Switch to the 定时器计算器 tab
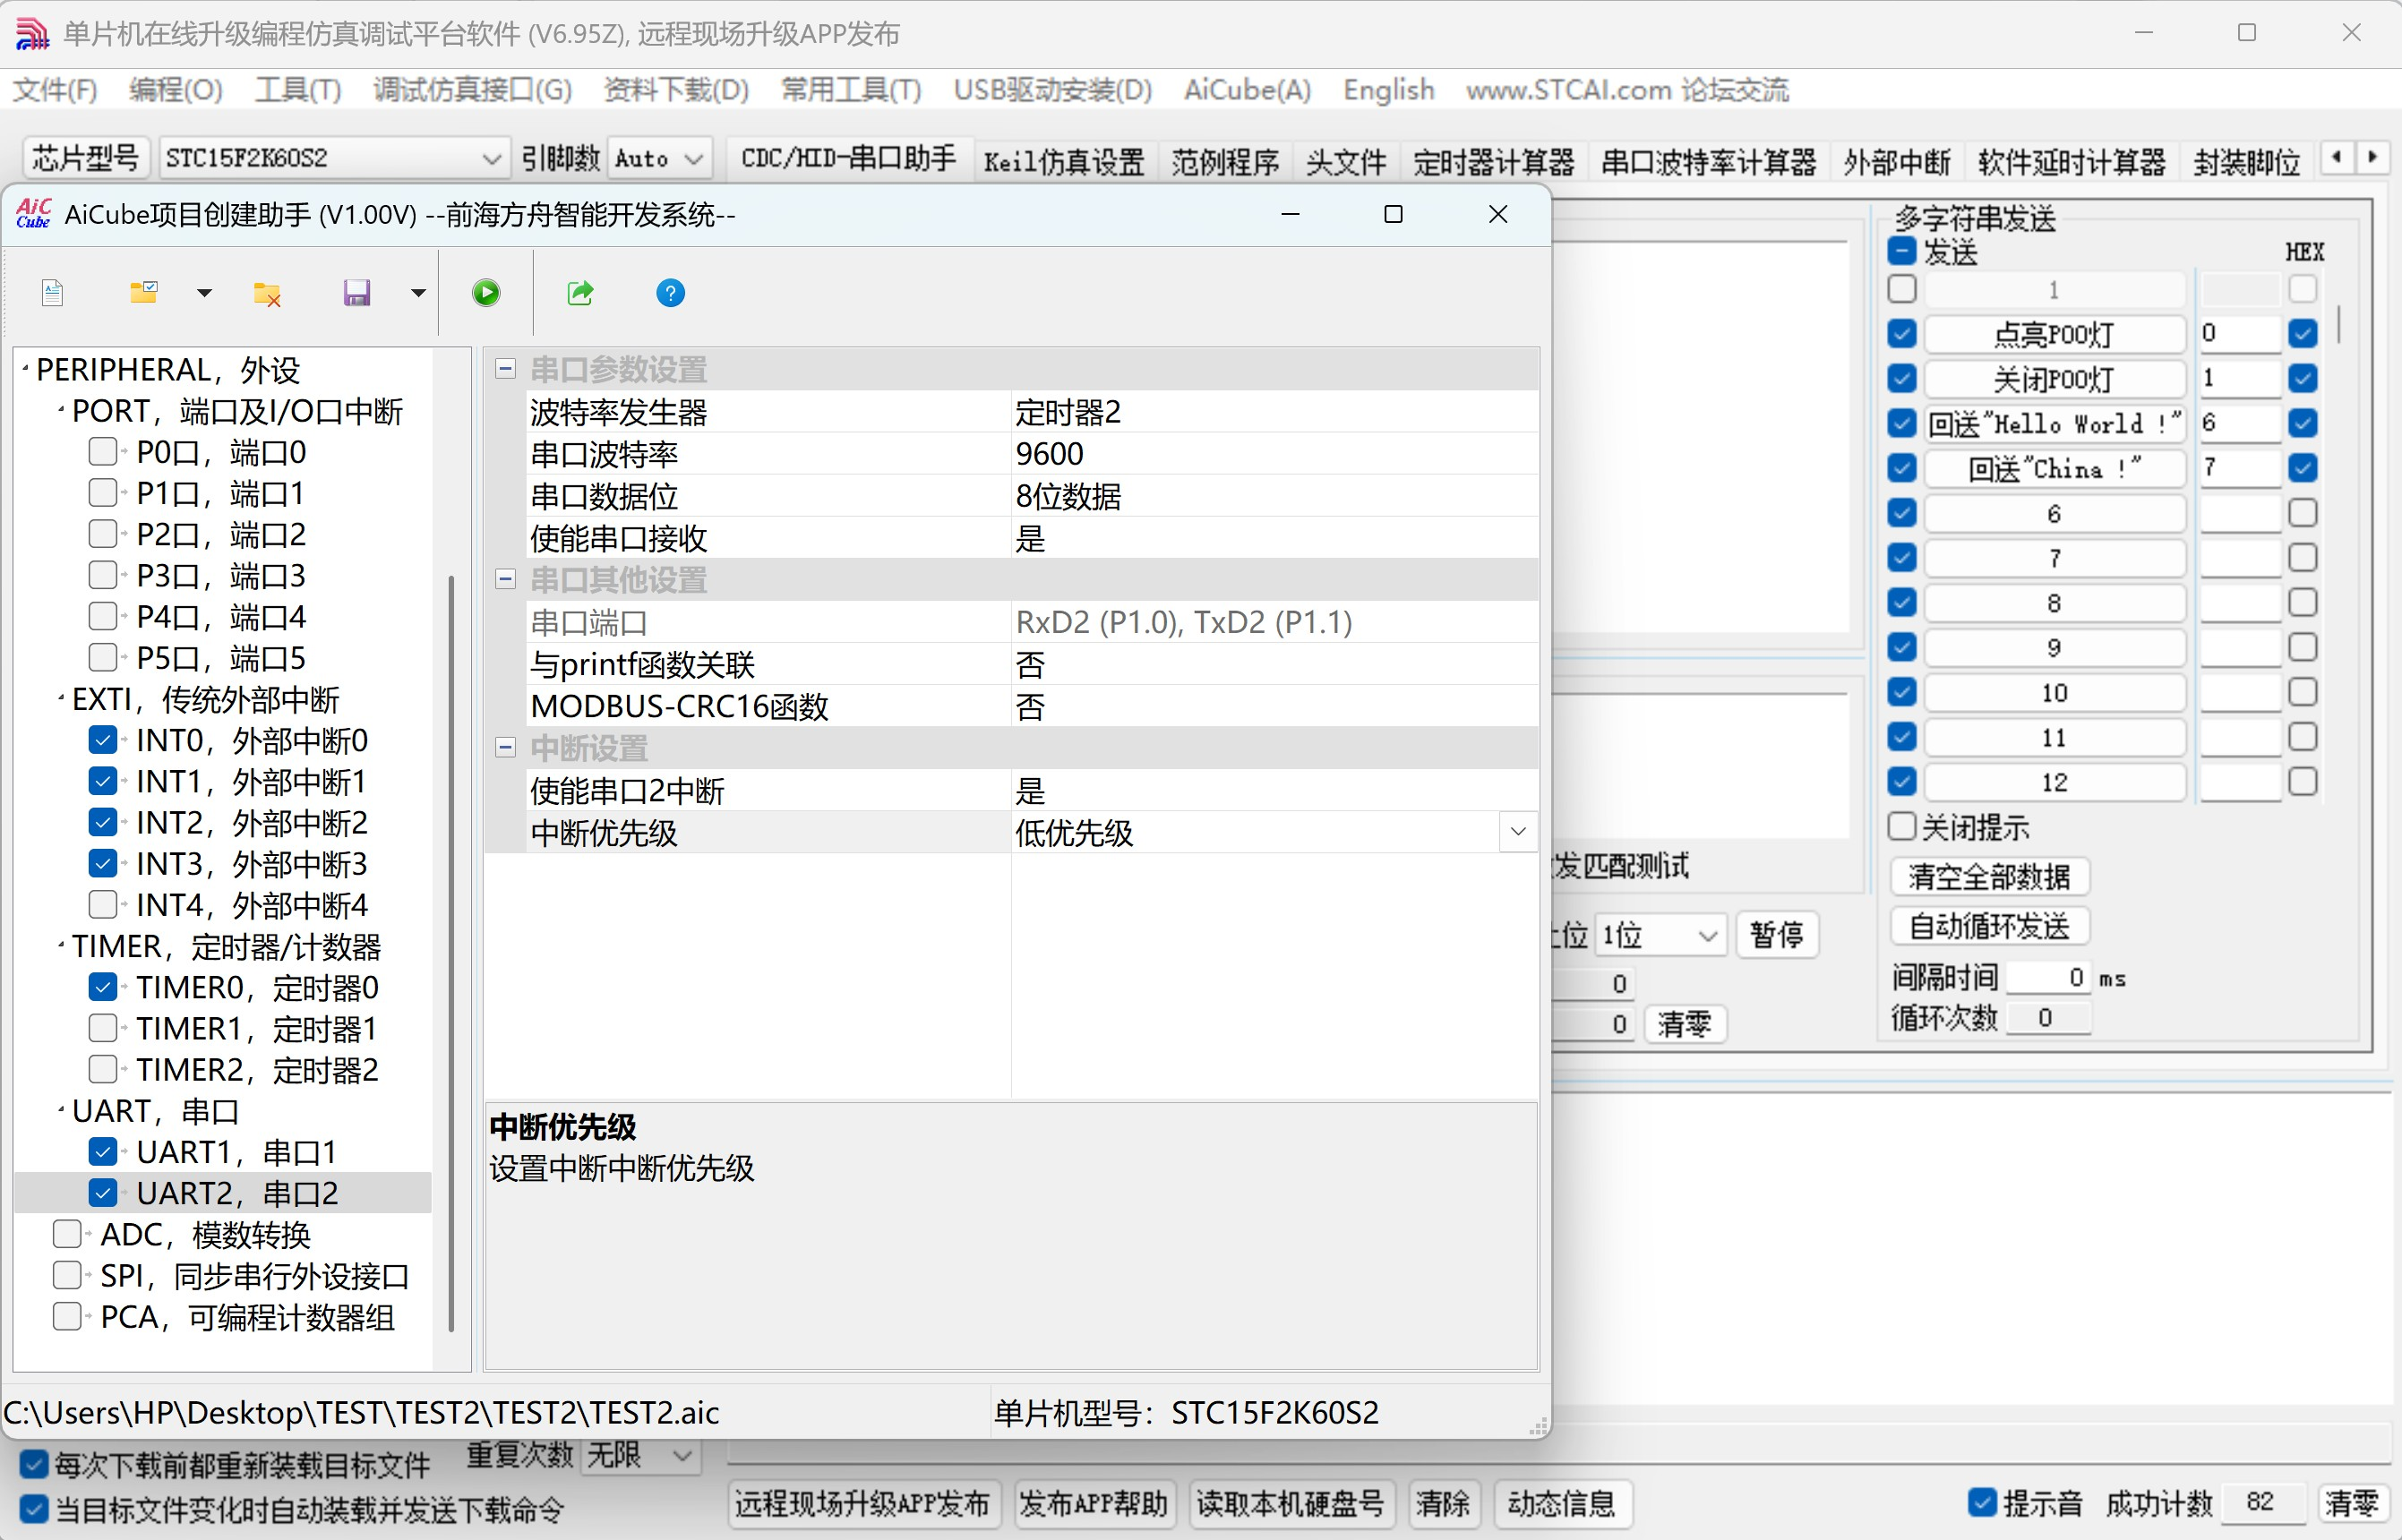This screenshot has height=1540, width=2402. pyautogui.click(x=1493, y=161)
